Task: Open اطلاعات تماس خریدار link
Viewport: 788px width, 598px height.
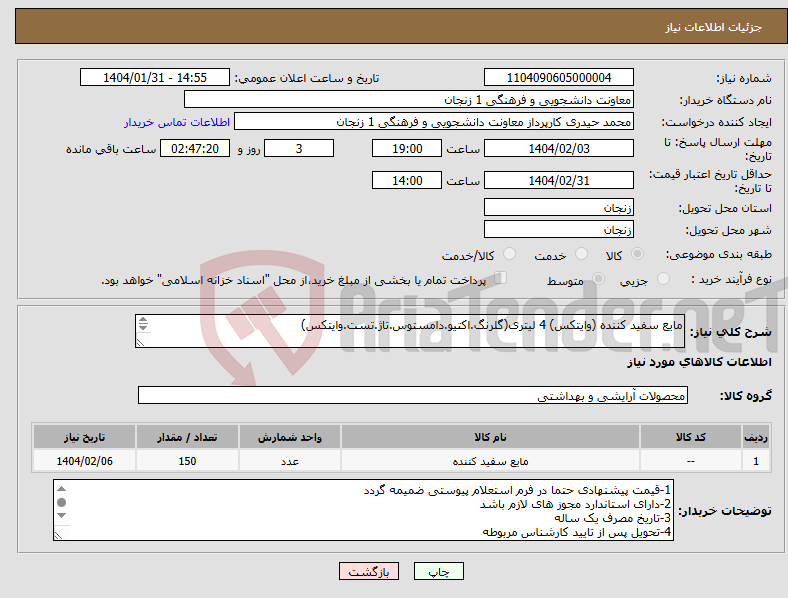Action: [177, 122]
